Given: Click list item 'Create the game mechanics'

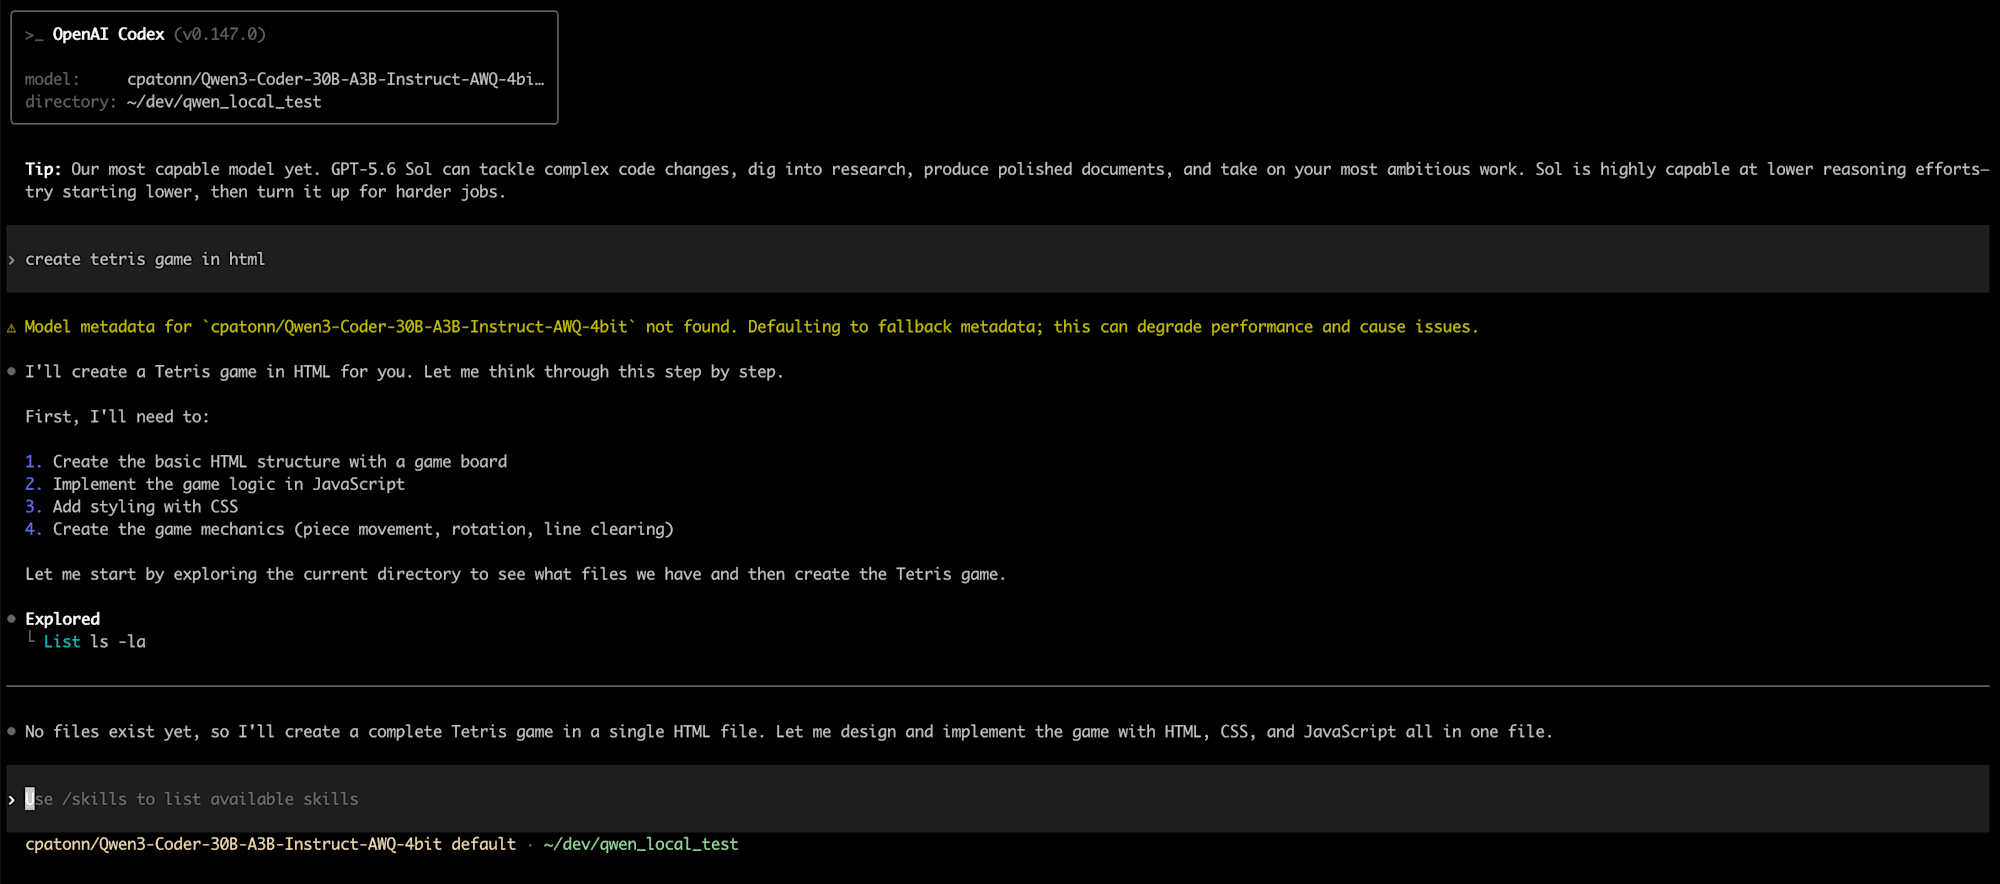Looking at the screenshot, I should click(x=363, y=529).
